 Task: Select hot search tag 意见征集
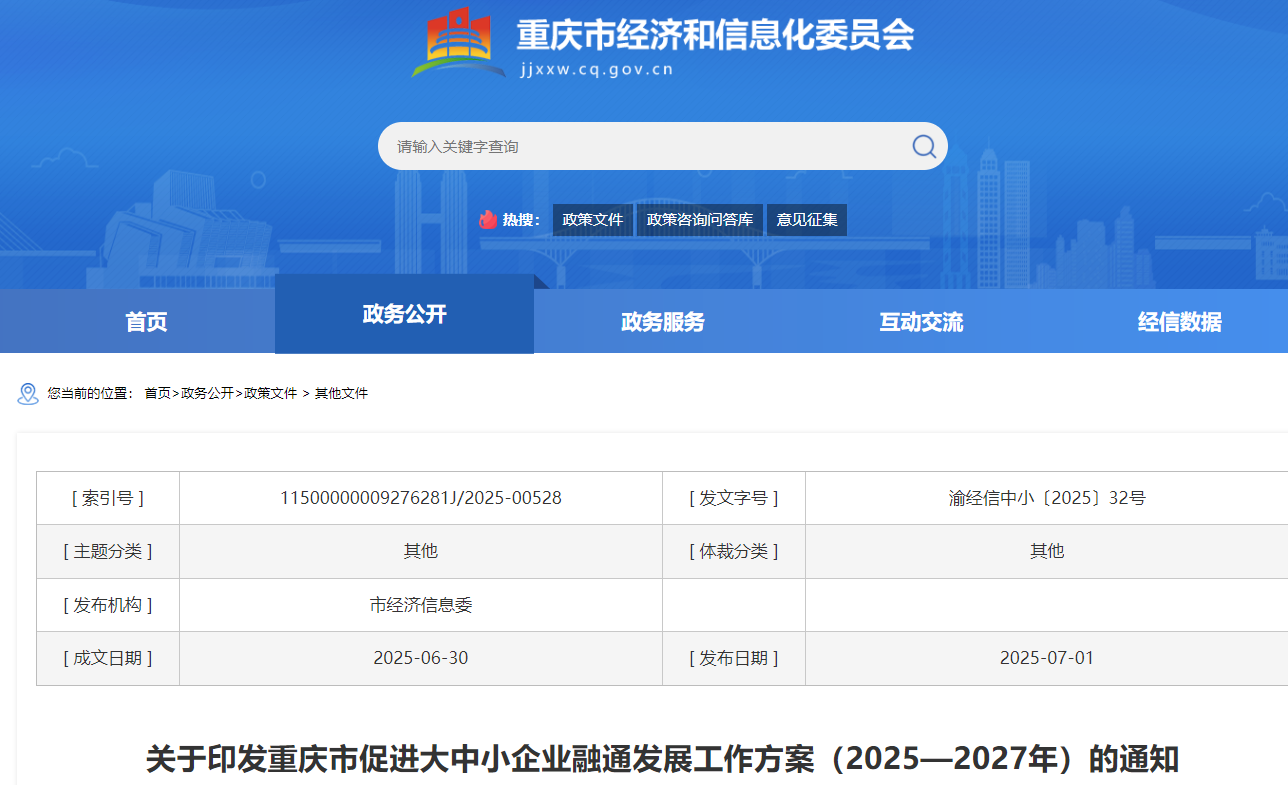pos(807,220)
